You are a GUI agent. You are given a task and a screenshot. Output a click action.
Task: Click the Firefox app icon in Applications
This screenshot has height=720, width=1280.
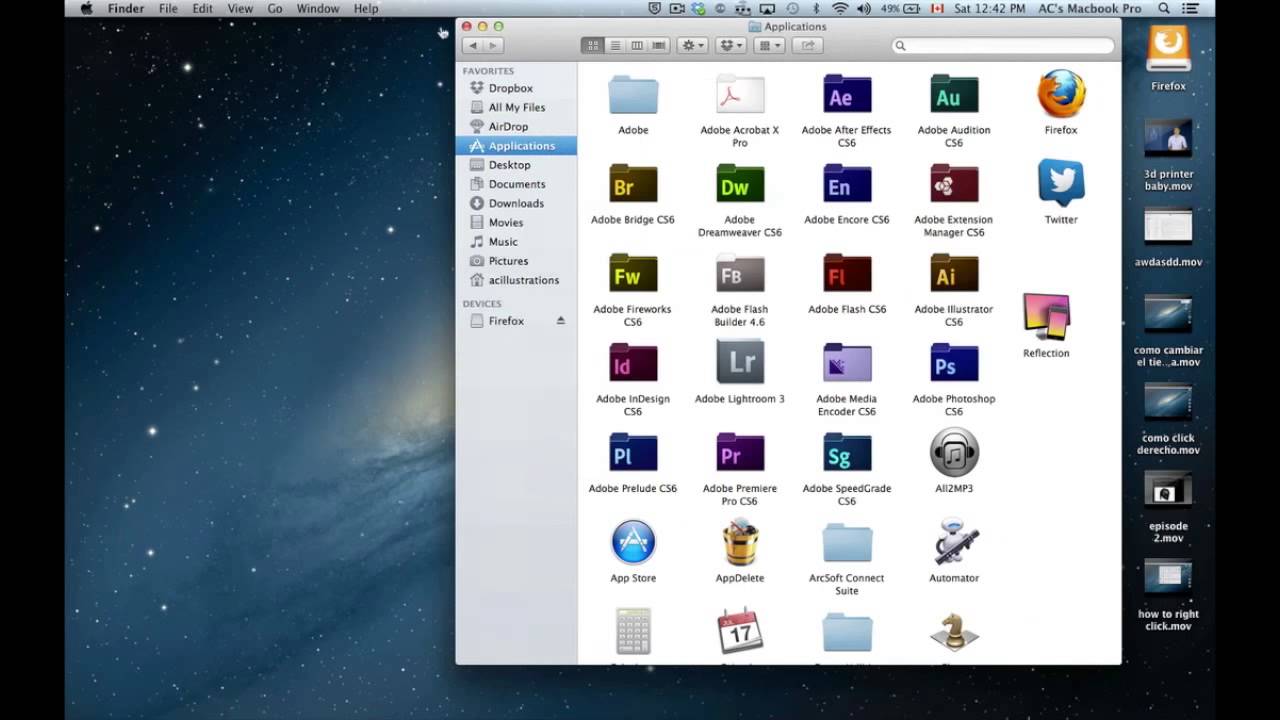pyautogui.click(x=1061, y=95)
